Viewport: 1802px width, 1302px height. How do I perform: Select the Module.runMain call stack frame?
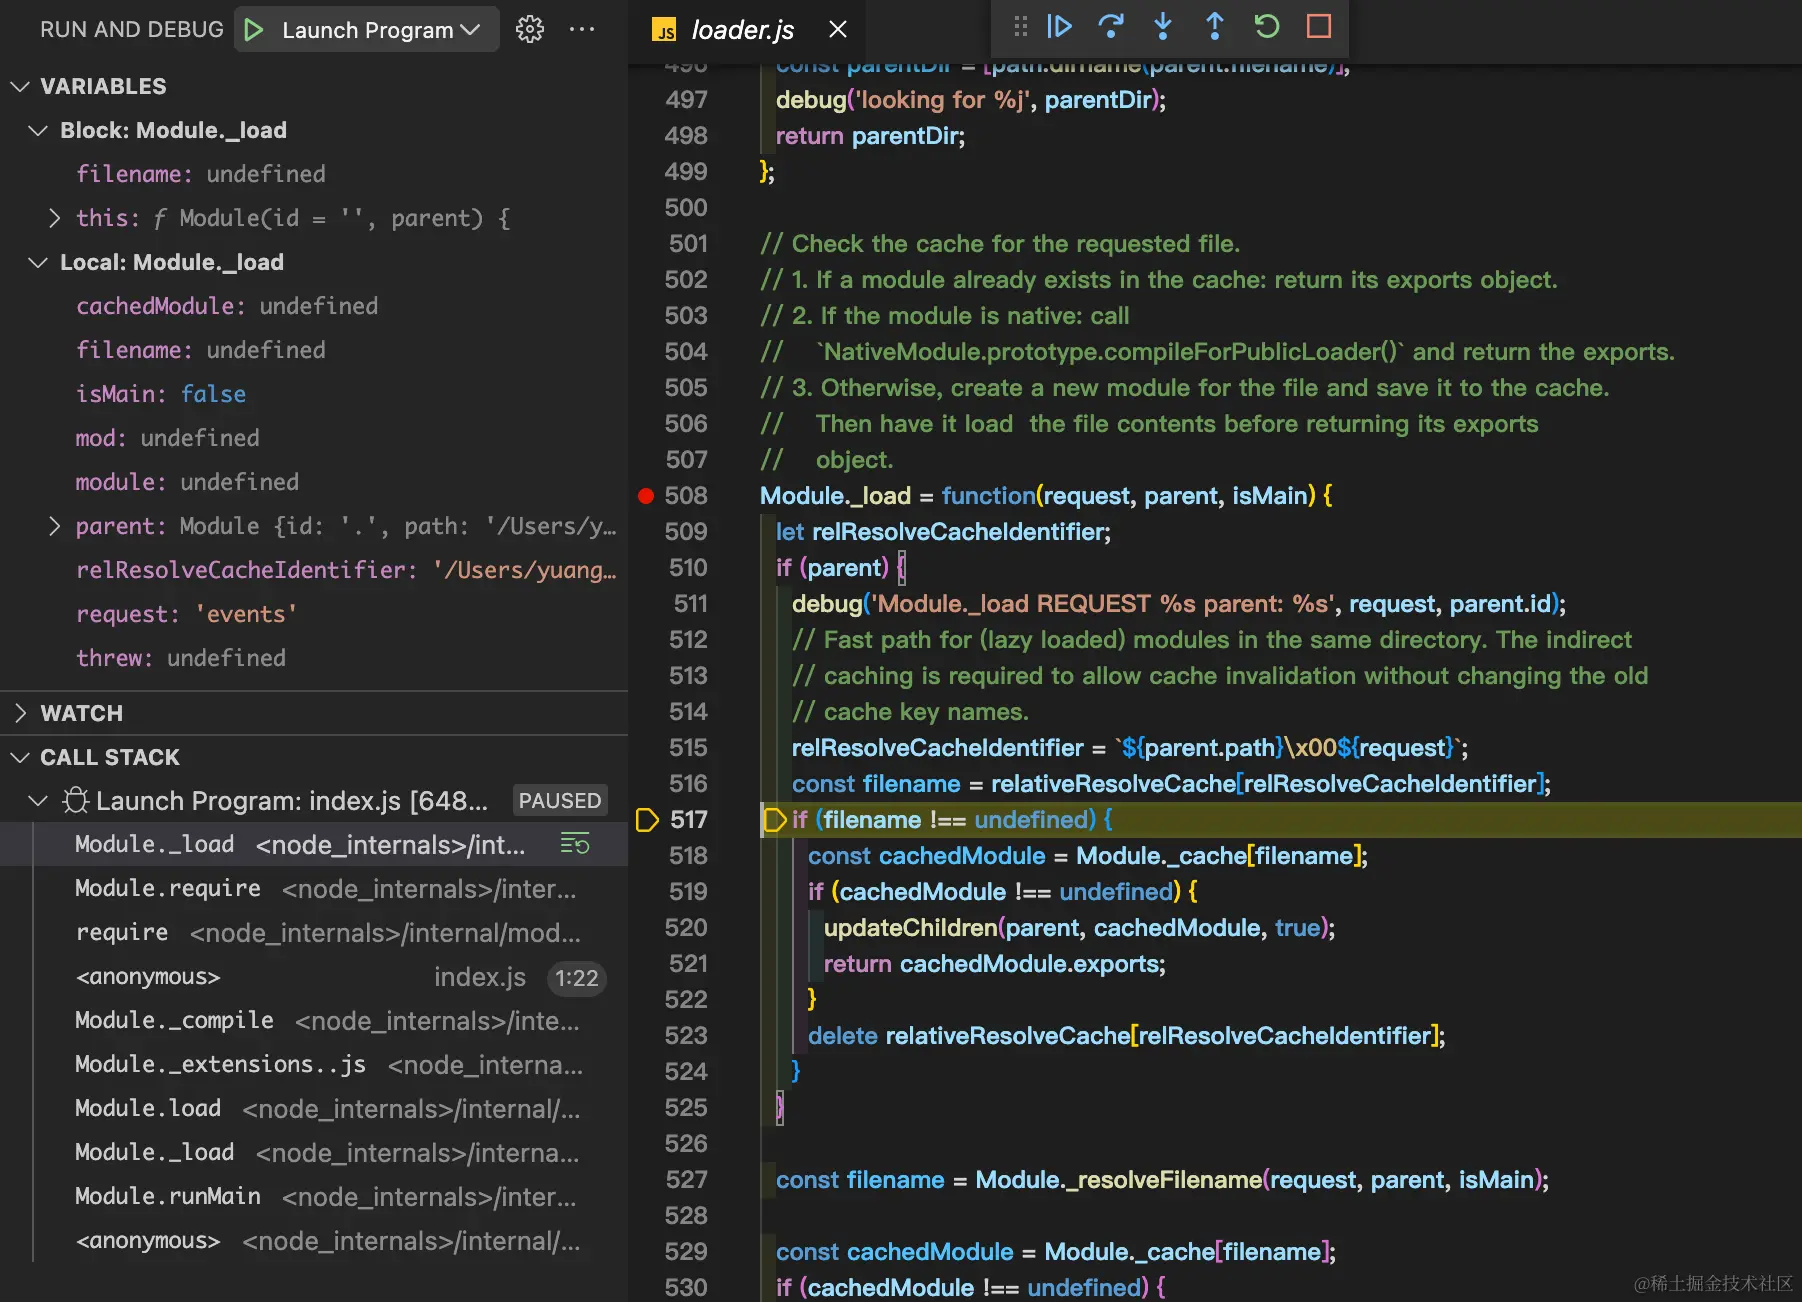tap(314, 1197)
